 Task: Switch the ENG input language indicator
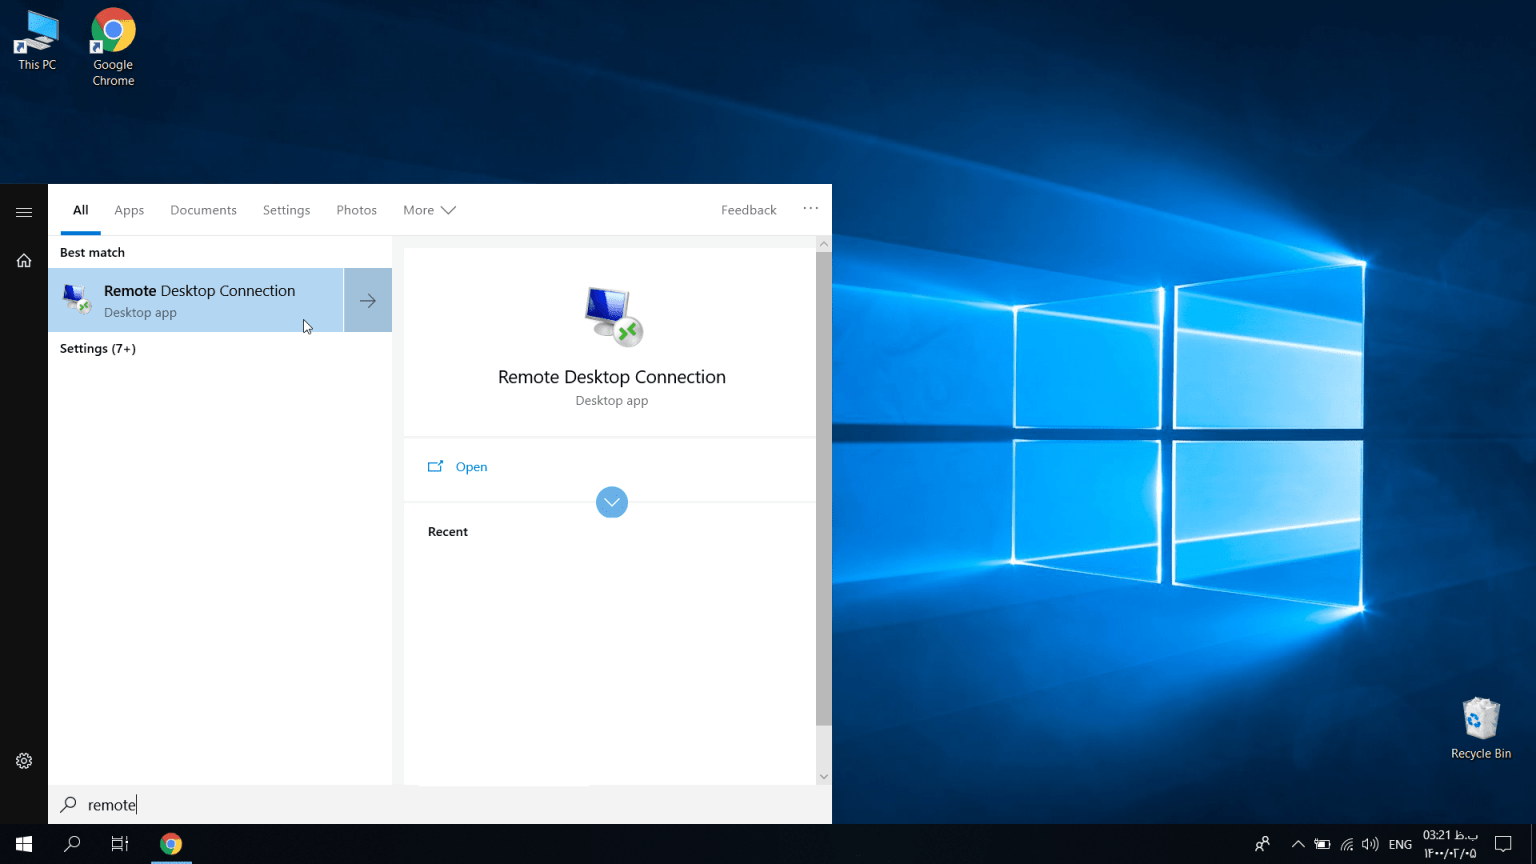[x=1400, y=844]
